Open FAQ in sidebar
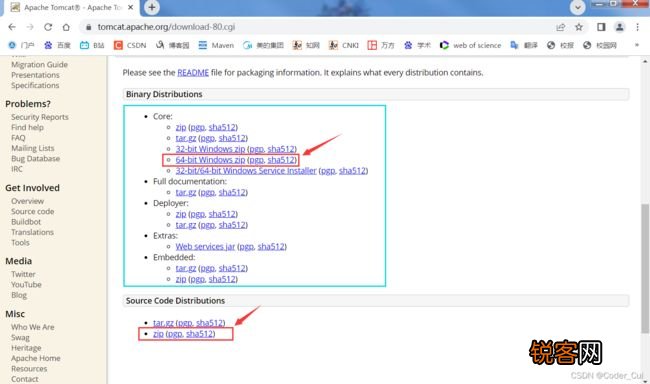Screen dimensions: 650x384 pos(18,138)
